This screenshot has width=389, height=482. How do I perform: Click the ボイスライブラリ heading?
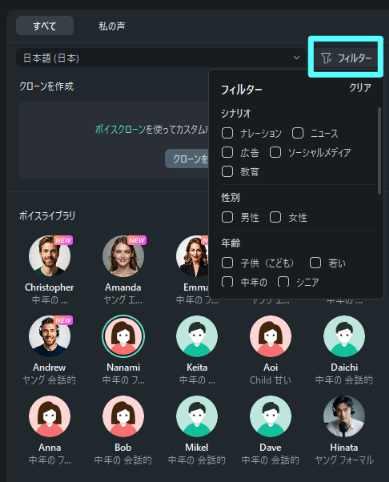47,216
